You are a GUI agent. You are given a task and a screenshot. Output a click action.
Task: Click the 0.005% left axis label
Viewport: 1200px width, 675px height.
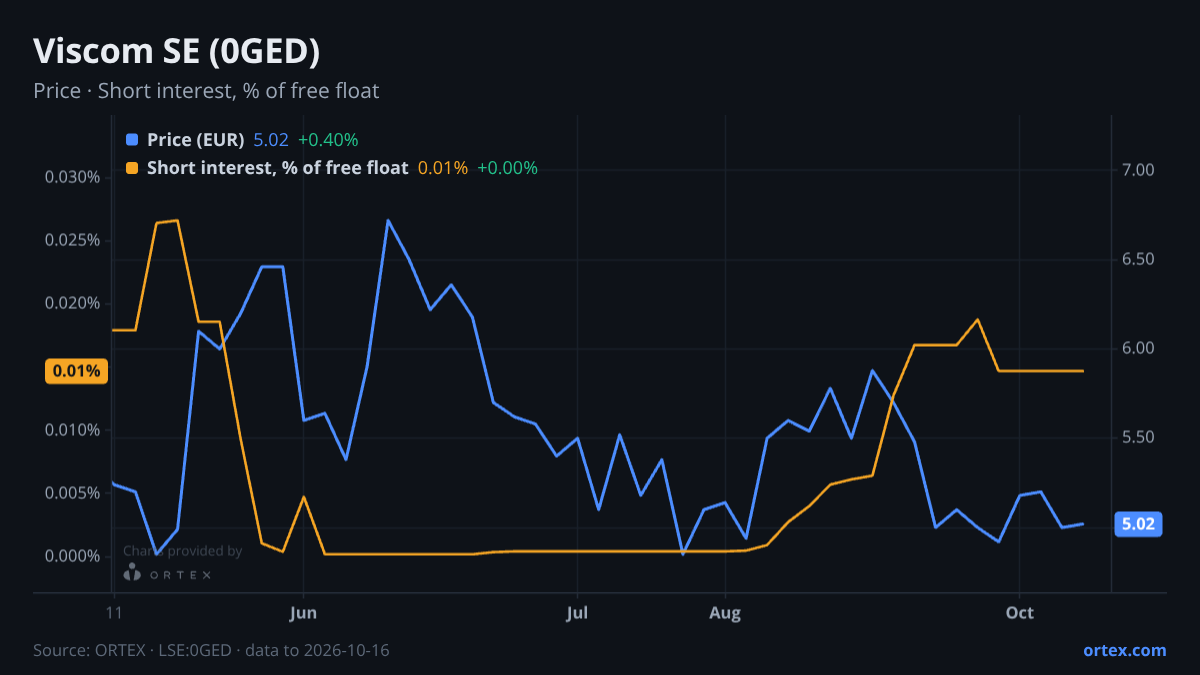coord(73,493)
